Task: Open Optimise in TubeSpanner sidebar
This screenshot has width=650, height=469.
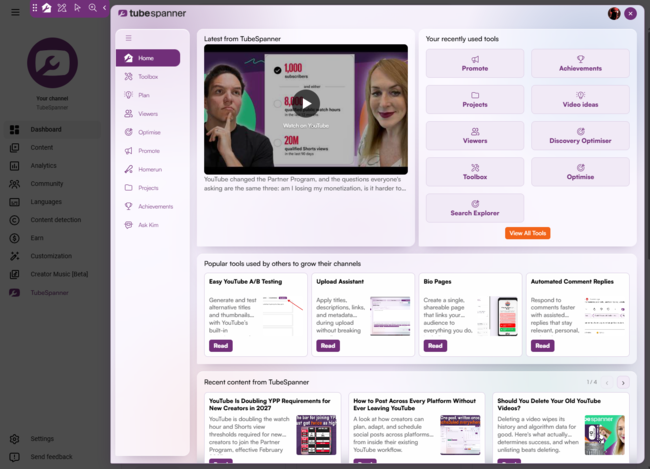Action: click(148, 132)
